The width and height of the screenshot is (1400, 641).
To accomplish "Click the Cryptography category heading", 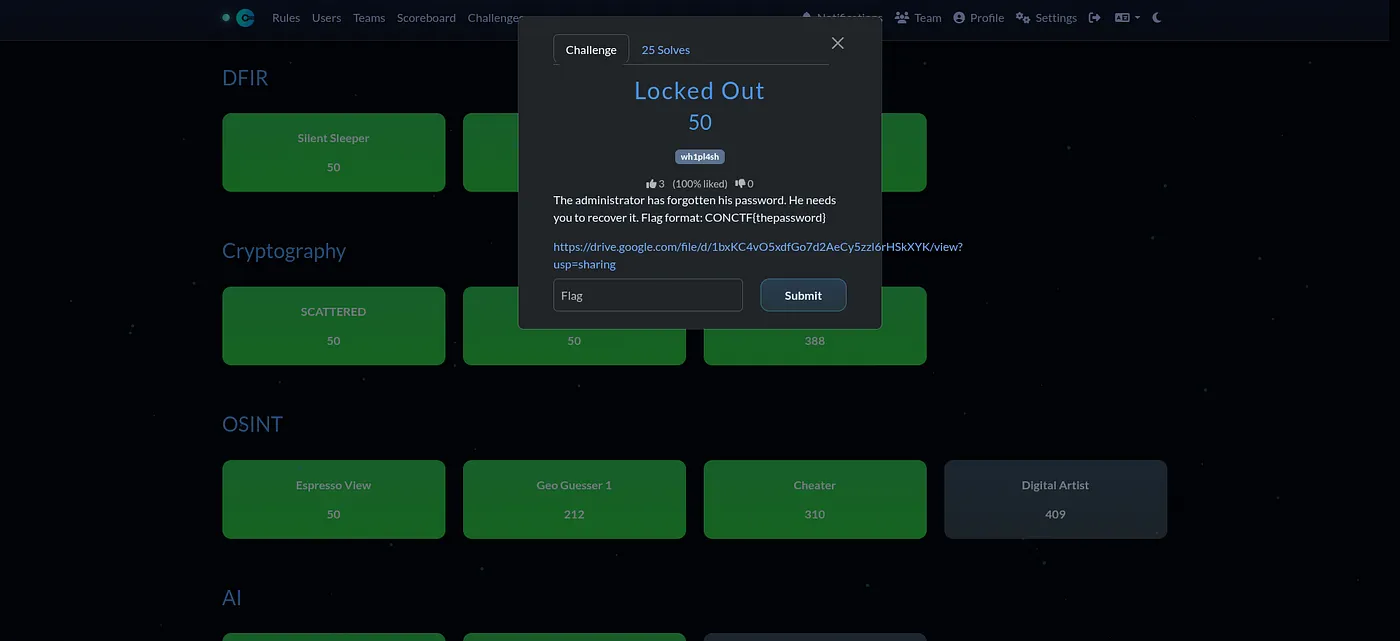I will click(x=284, y=251).
